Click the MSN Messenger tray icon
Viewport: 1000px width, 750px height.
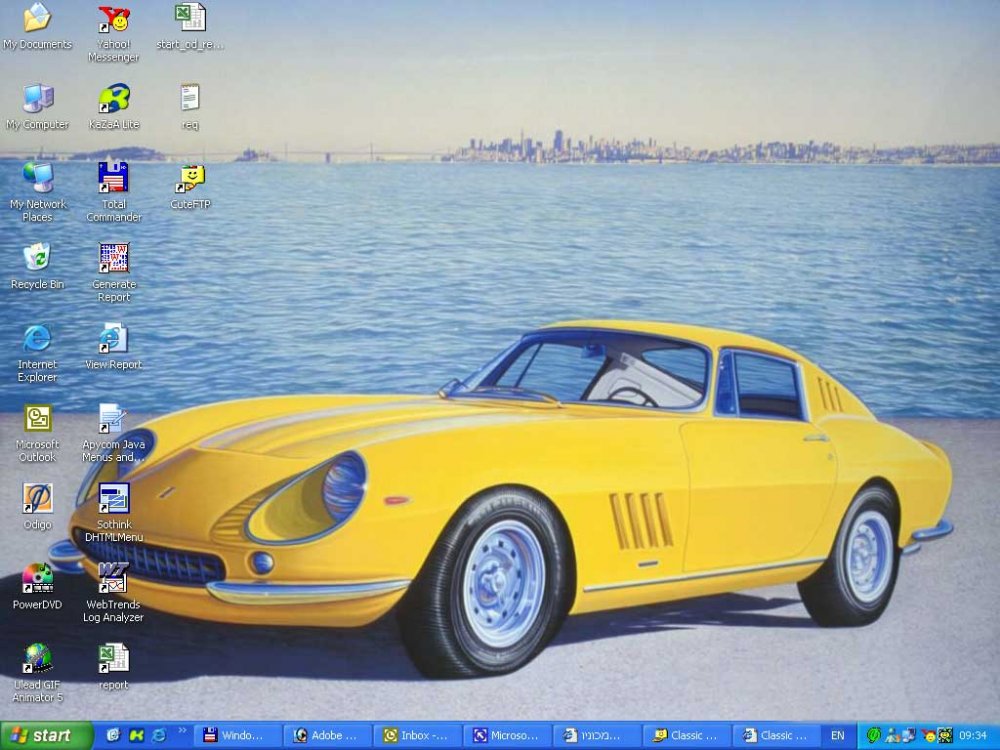click(x=892, y=735)
